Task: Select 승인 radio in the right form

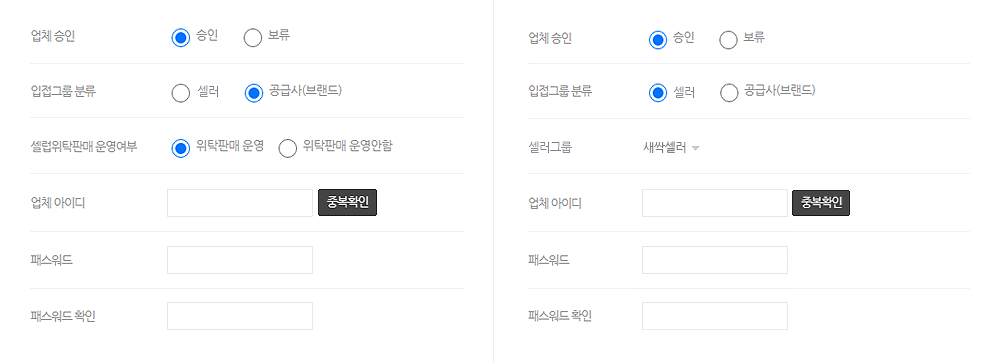Action: tap(658, 40)
